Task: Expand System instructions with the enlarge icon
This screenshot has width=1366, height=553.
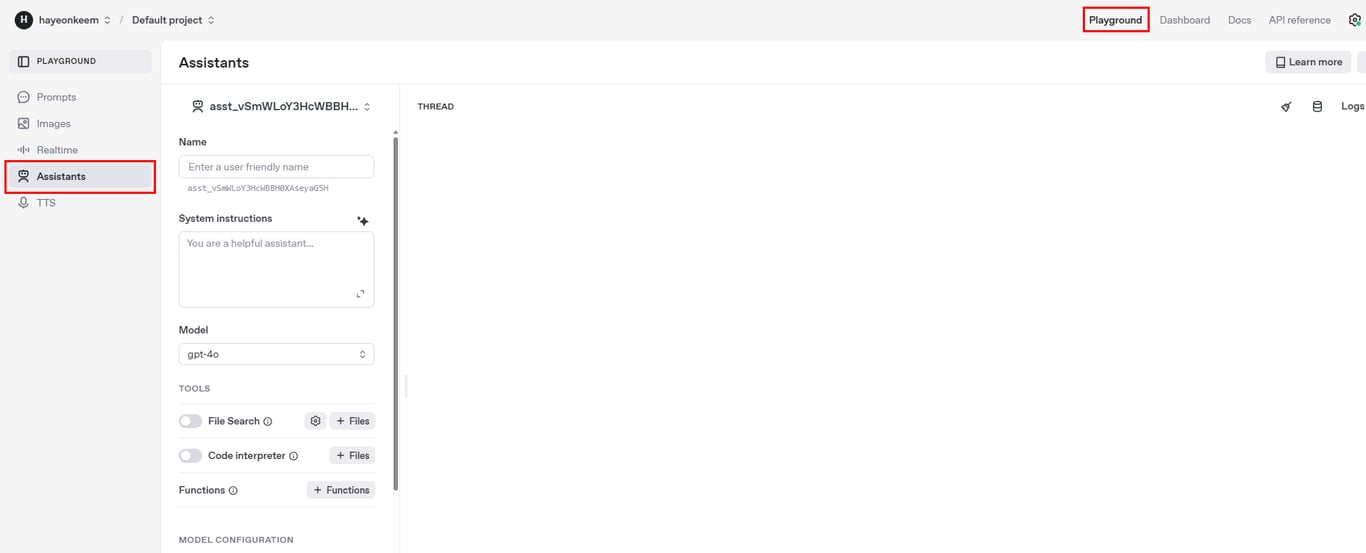Action: pyautogui.click(x=361, y=294)
